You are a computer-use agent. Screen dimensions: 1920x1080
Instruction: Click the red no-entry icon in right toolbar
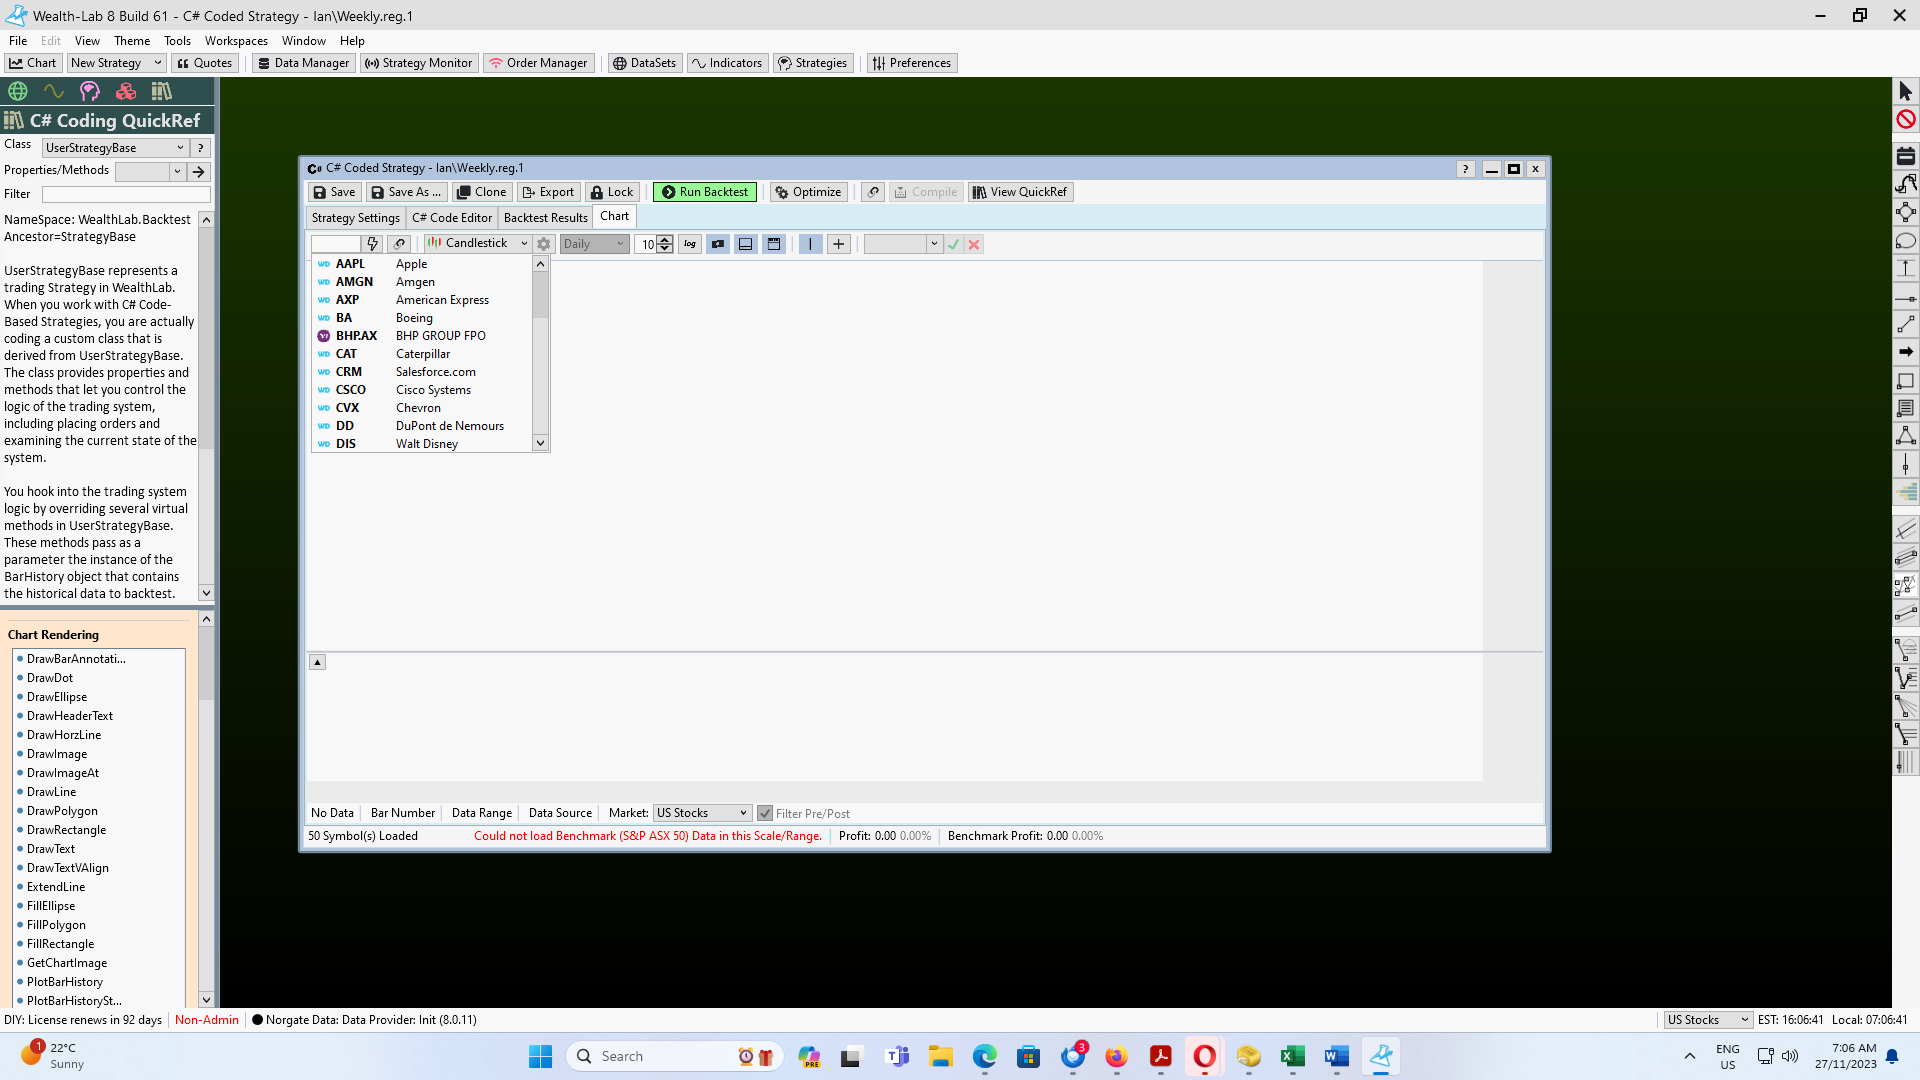click(1906, 120)
